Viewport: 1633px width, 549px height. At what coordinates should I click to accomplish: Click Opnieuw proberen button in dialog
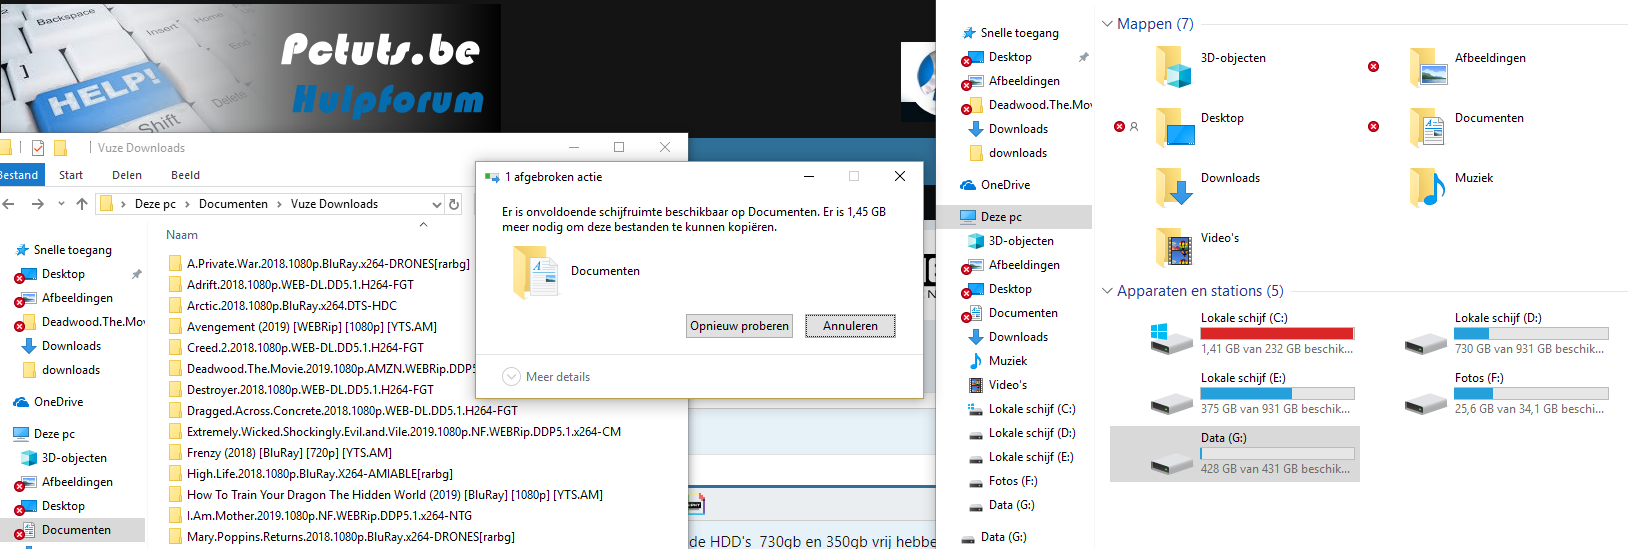click(740, 326)
